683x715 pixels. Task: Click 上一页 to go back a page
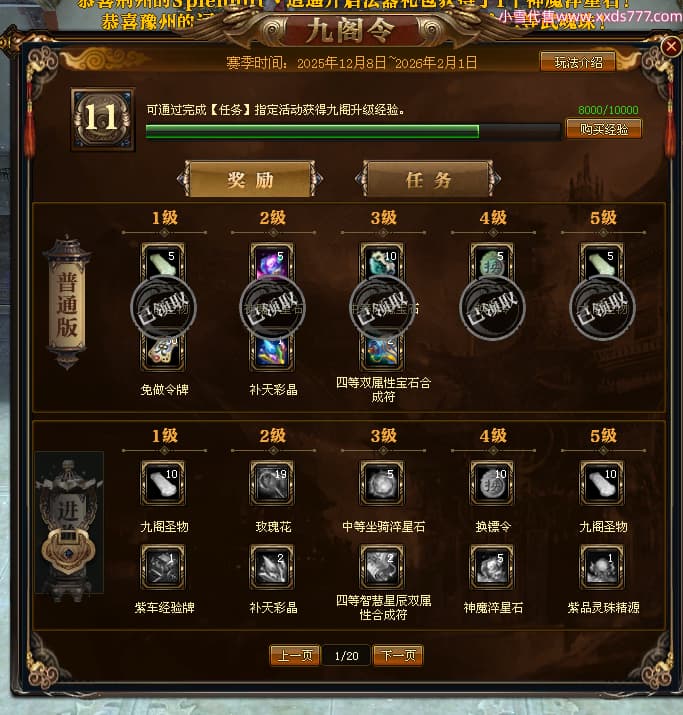295,656
